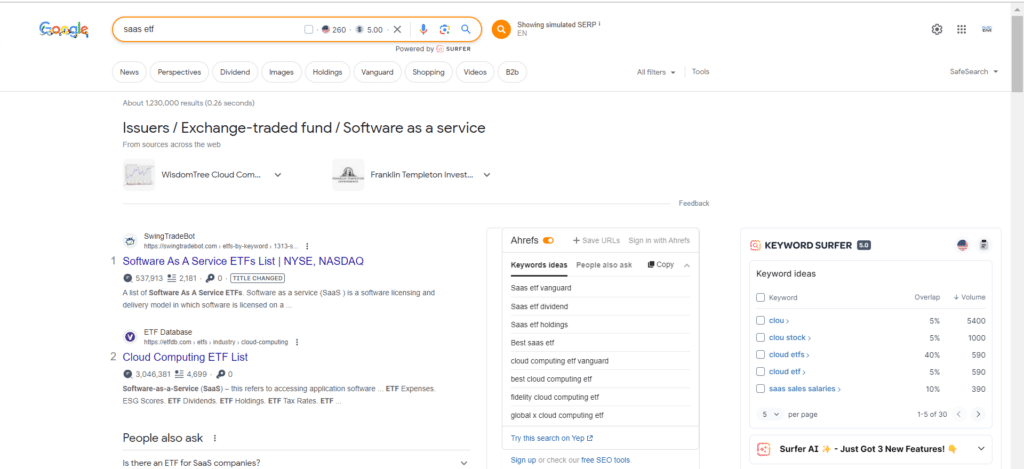Click the orange Surfer search button
1024x469 pixels.
tap(501, 29)
